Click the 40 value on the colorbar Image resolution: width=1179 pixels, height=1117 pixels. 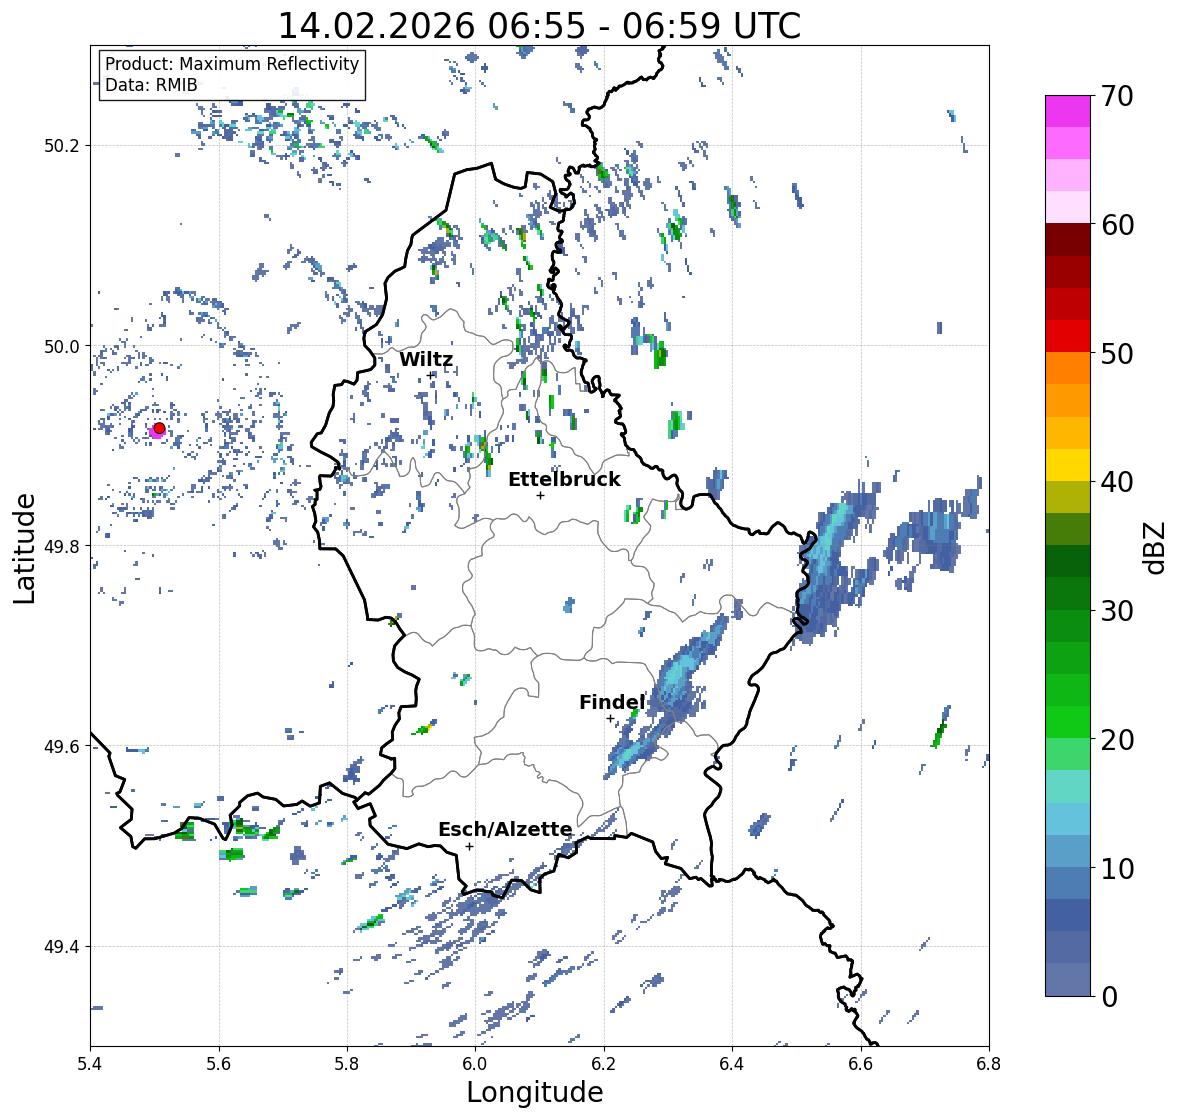(x=1117, y=482)
